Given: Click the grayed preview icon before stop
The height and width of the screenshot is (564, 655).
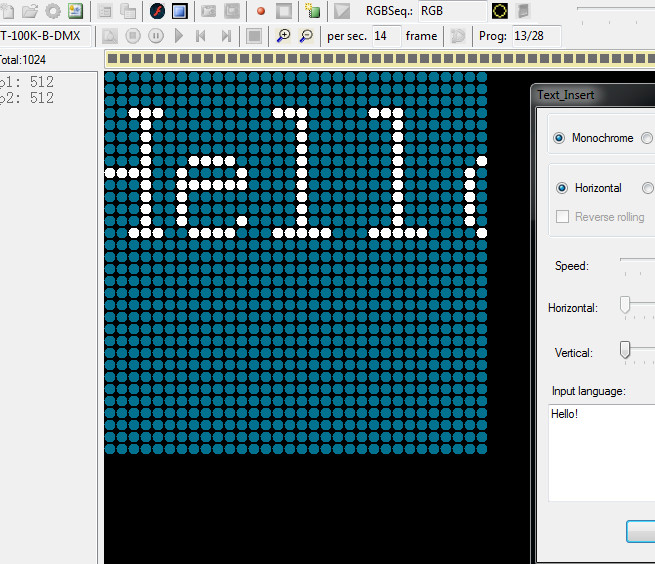Looking at the screenshot, I should 110,36.
